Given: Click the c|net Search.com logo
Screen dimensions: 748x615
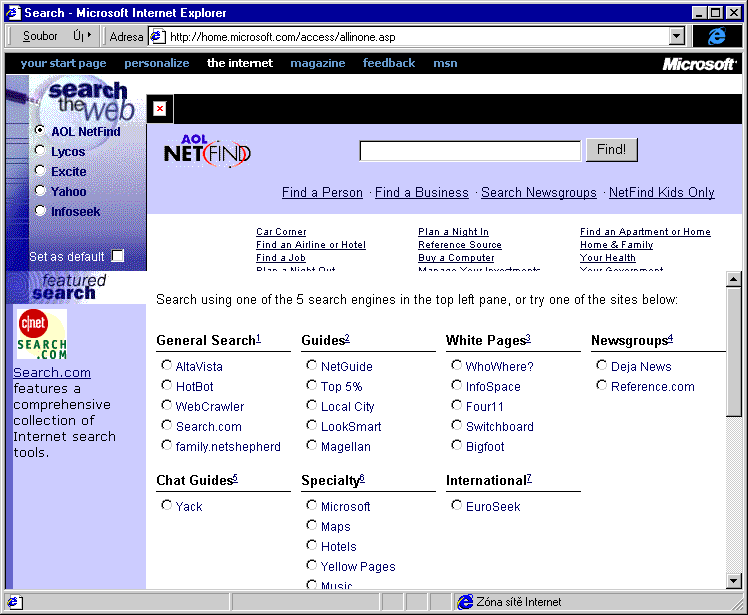Looking at the screenshot, I should pyautogui.click(x=42, y=334).
